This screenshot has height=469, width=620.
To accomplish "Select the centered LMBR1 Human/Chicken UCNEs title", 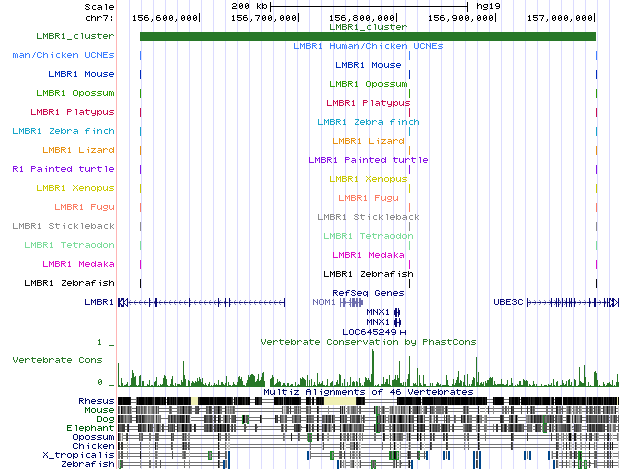I will click(368, 46).
